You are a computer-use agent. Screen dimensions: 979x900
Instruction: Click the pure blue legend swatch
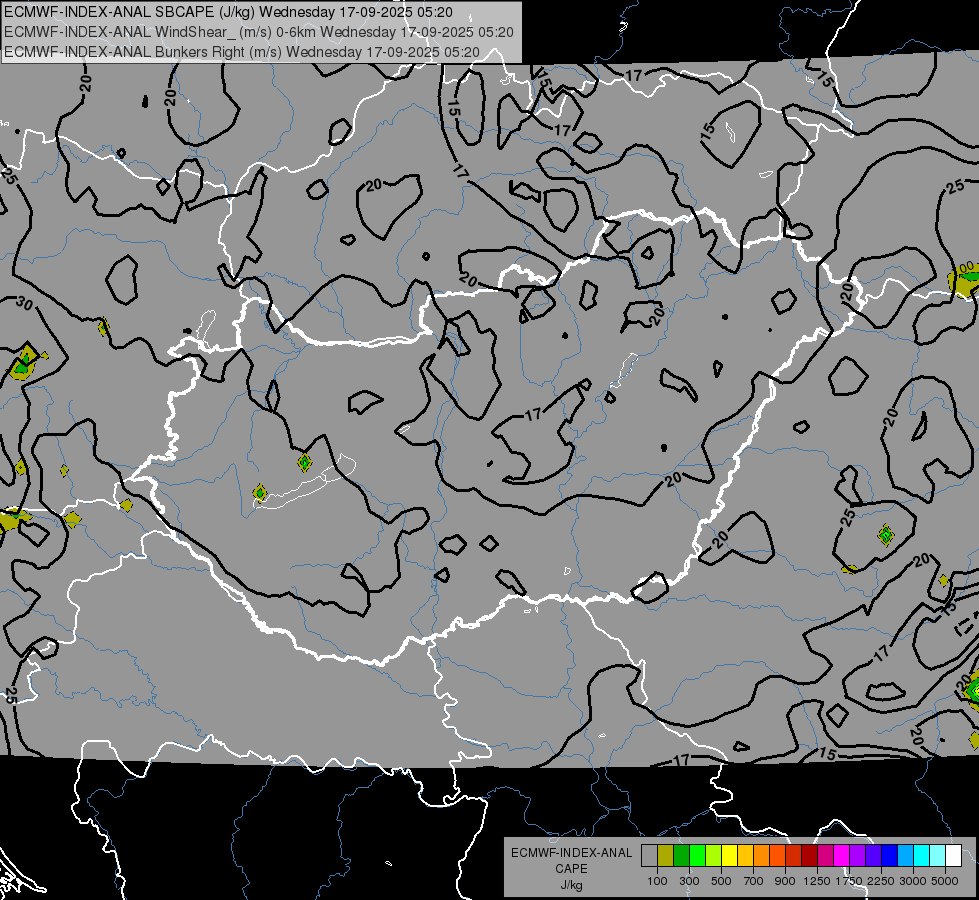coord(889,856)
